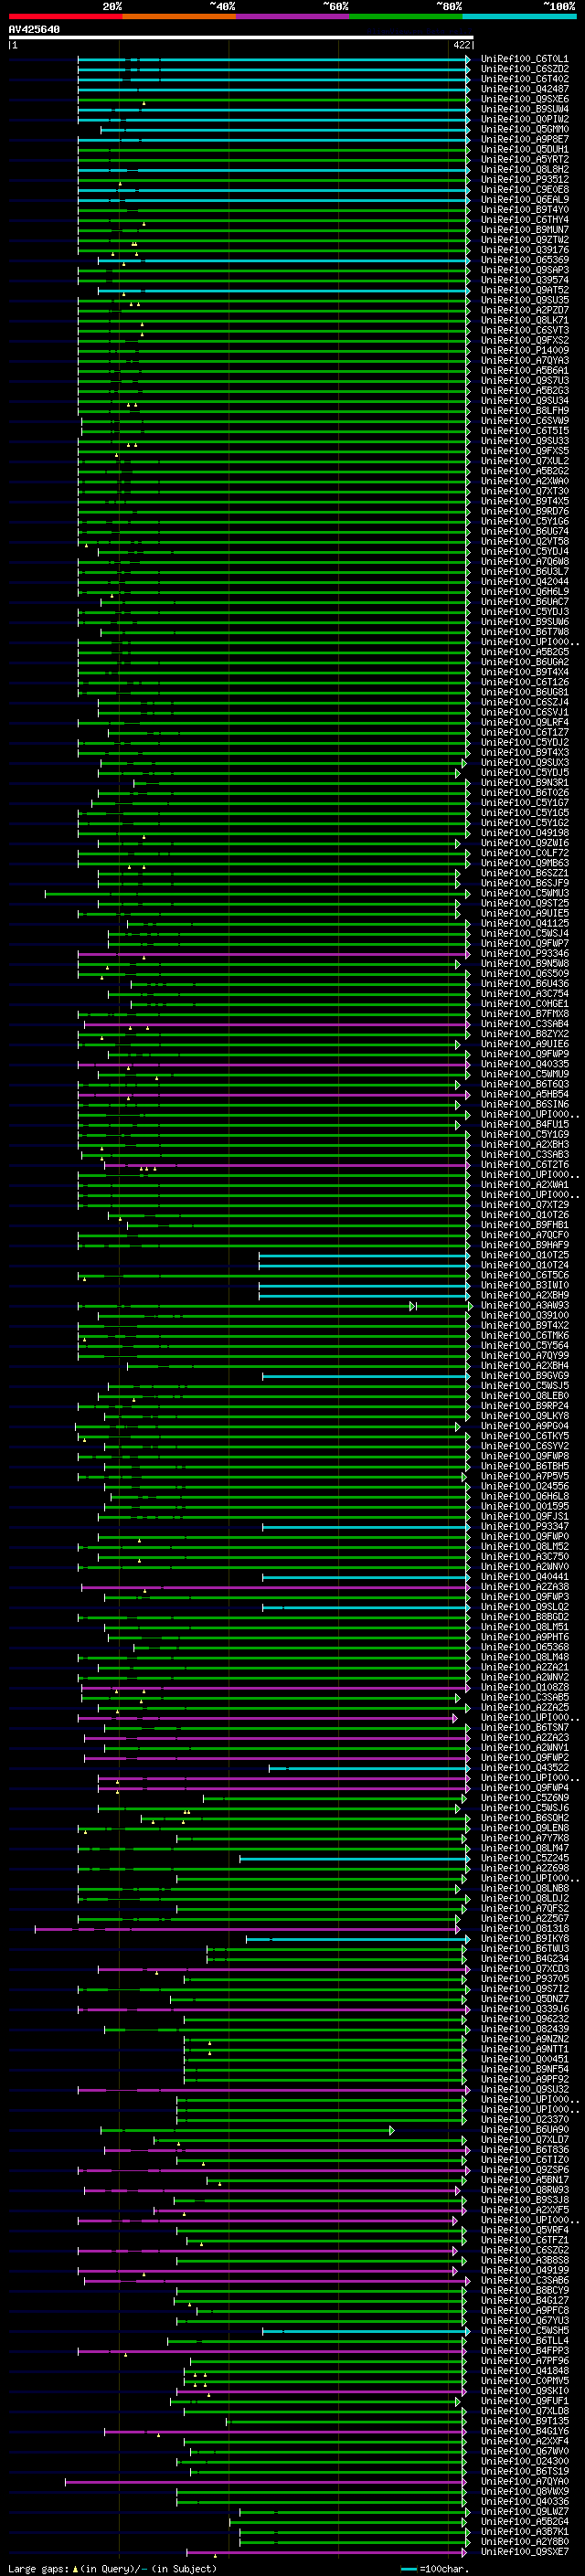Image resolution: width=585 pixels, height=2576 pixels.
Task: Select hit label UniRef100_O24556
Action: [x=524, y=1486]
